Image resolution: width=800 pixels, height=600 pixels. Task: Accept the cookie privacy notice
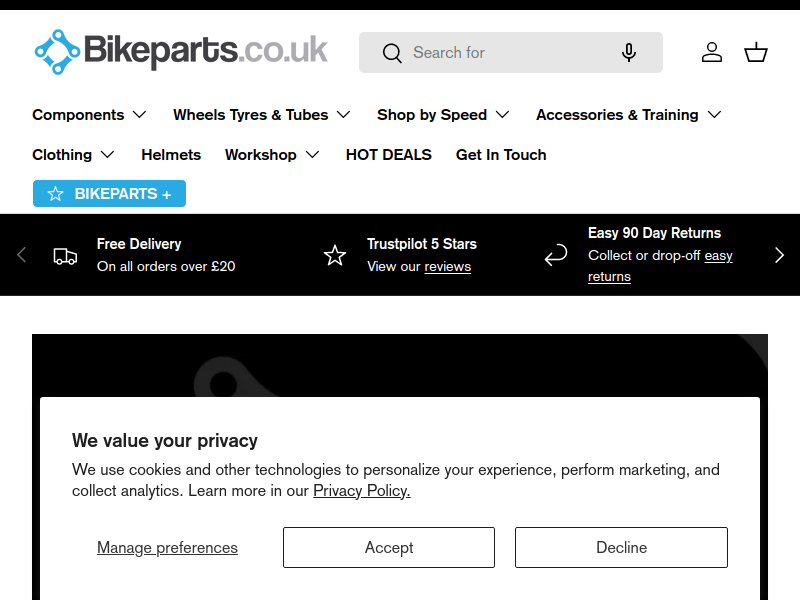pyautogui.click(x=389, y=547)
